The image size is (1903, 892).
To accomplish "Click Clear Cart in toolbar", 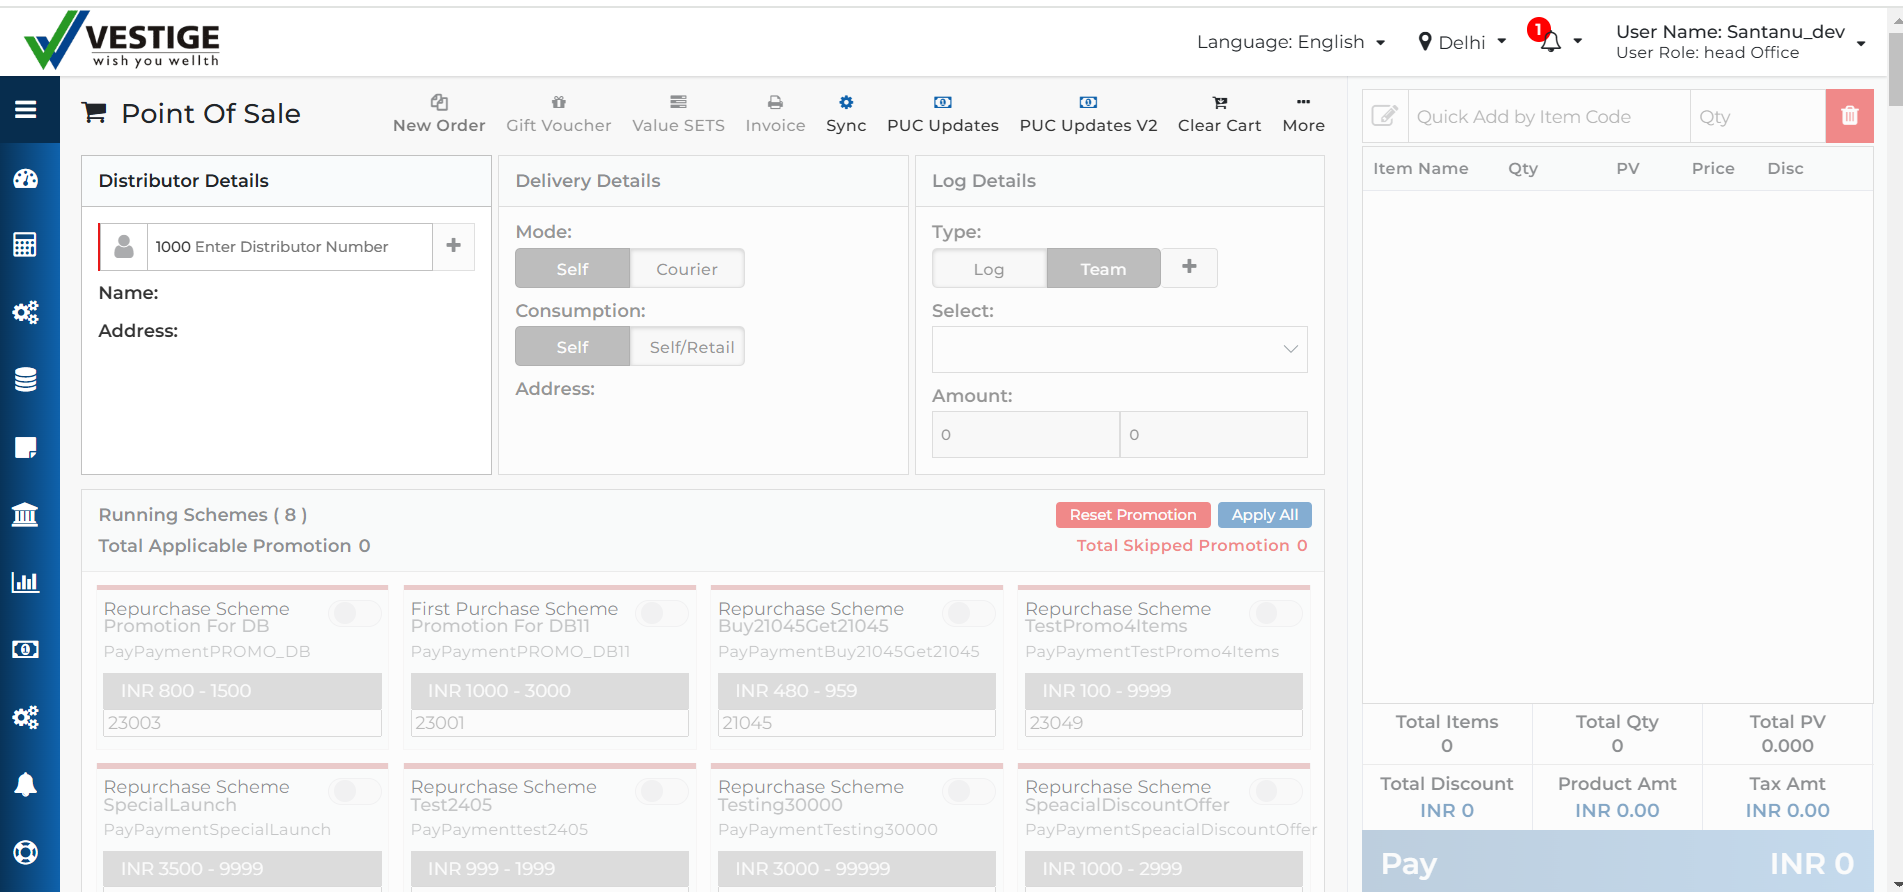I will click(x=1219, y=114).
